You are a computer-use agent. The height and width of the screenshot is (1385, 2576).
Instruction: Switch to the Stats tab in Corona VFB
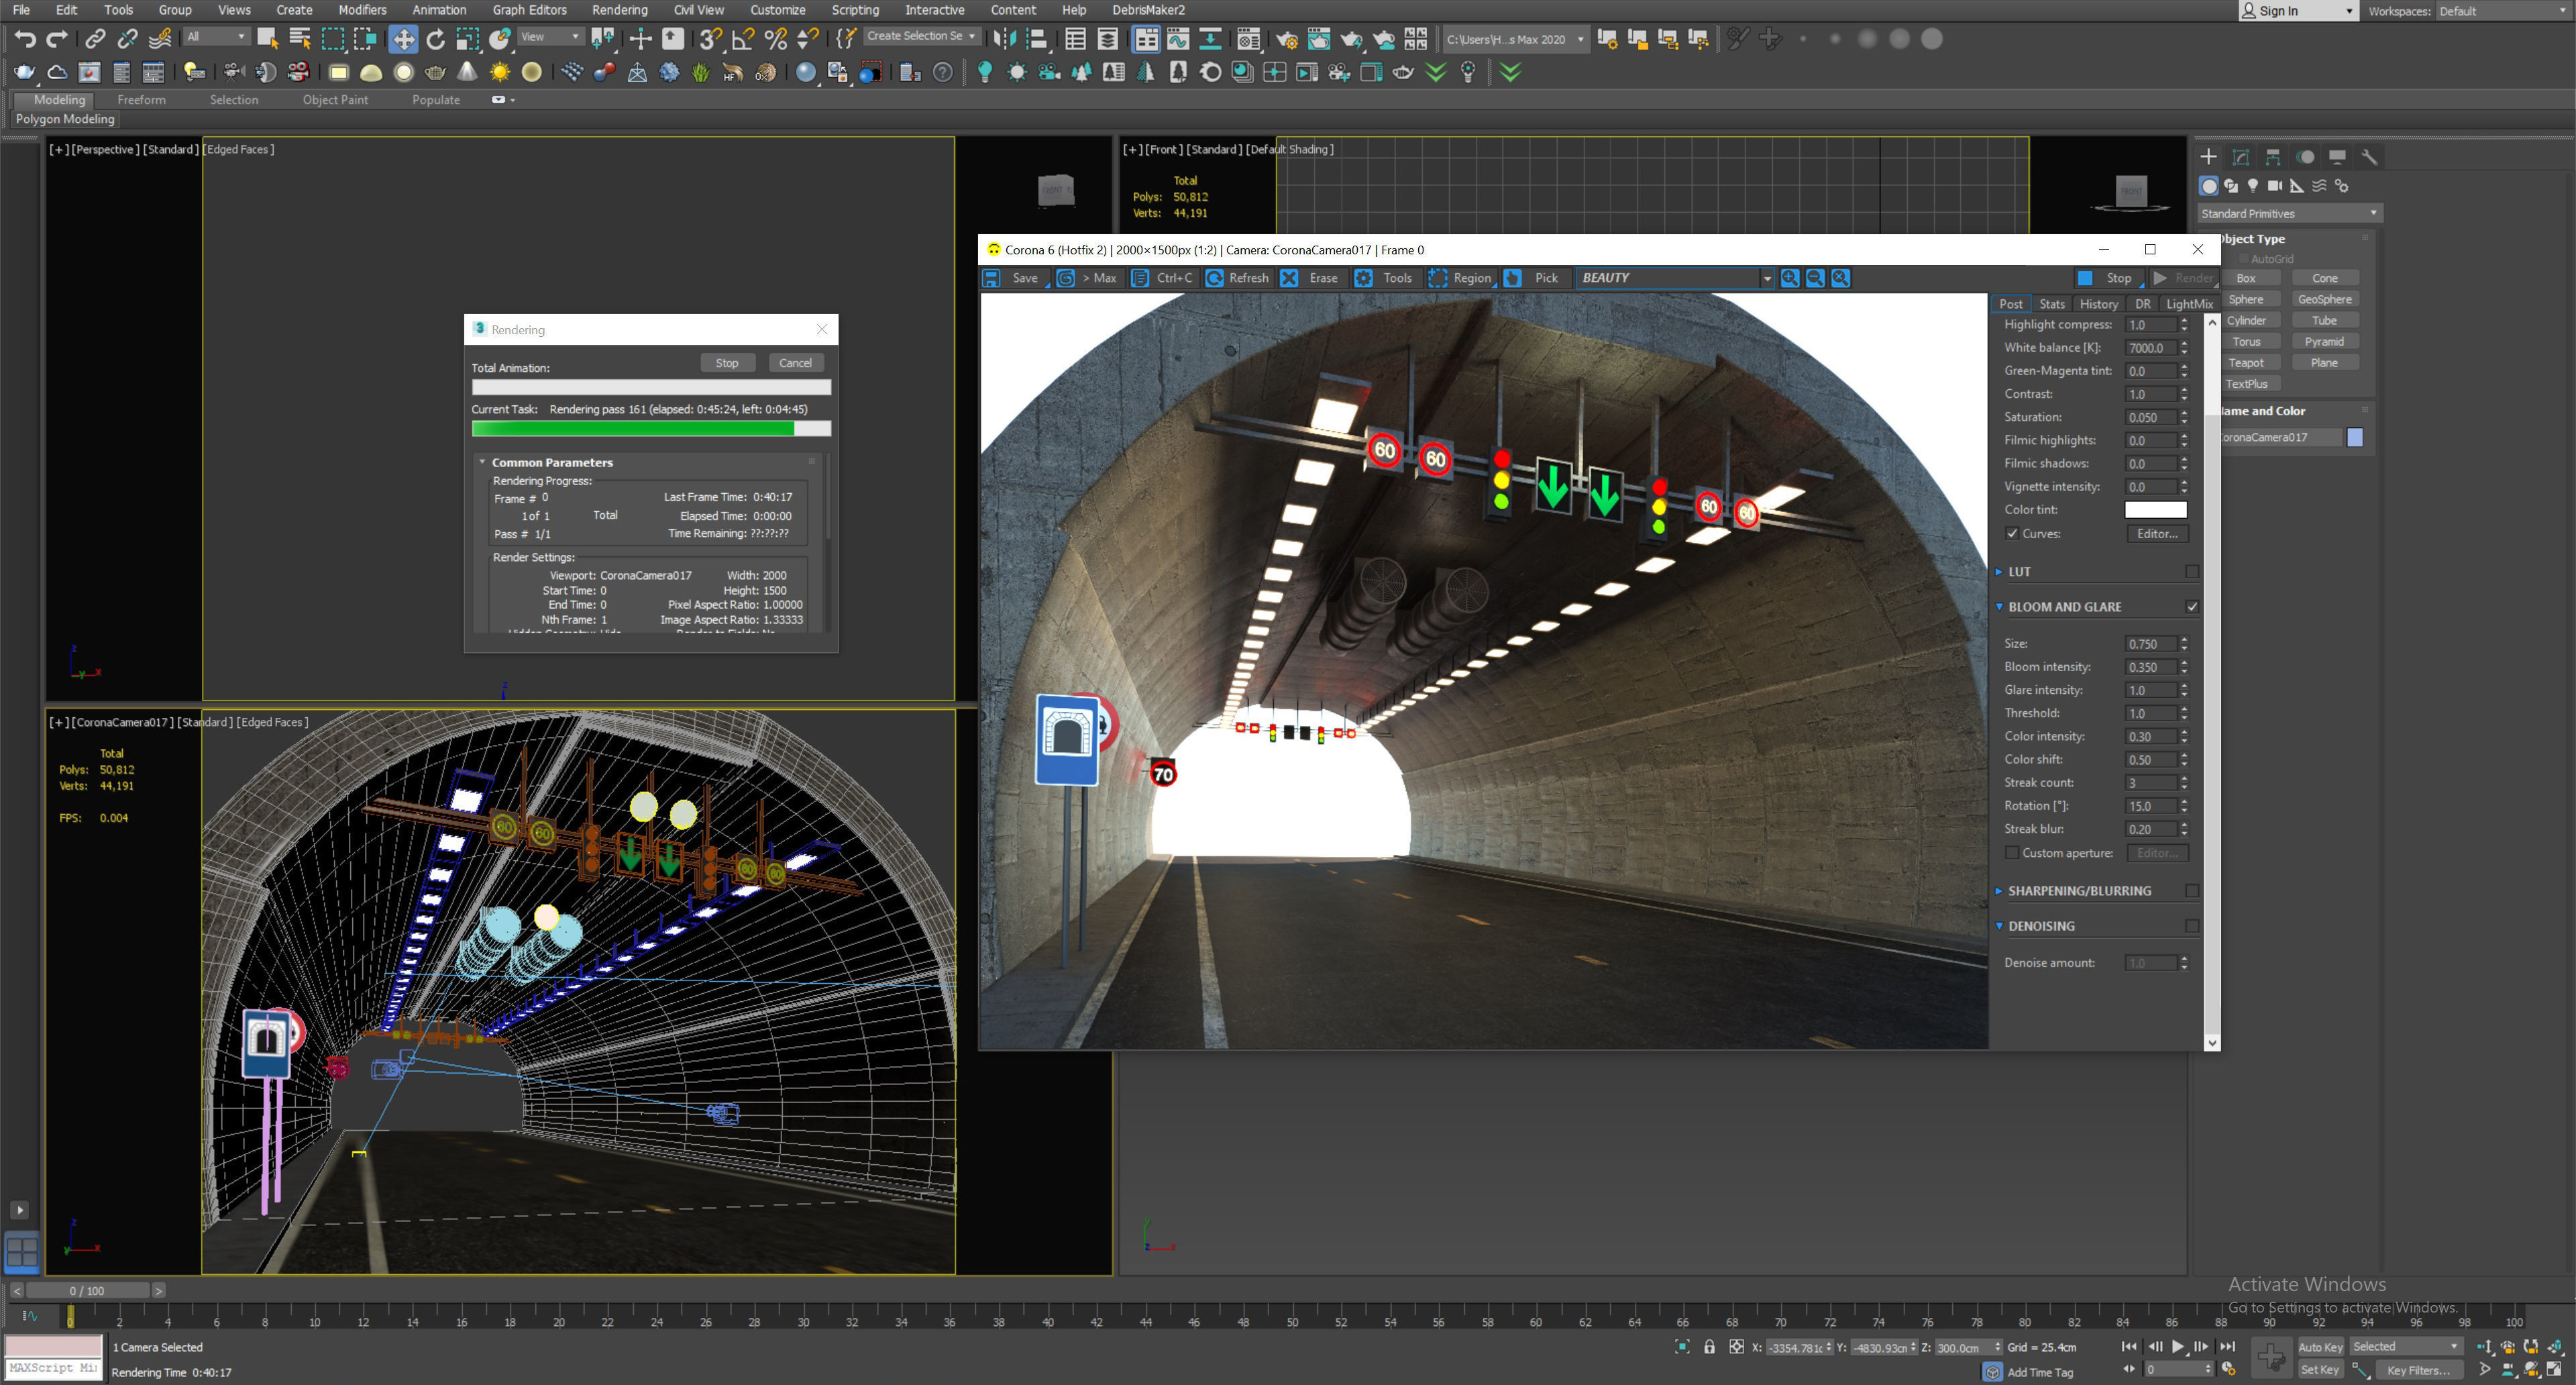(x=2051, y=304)
